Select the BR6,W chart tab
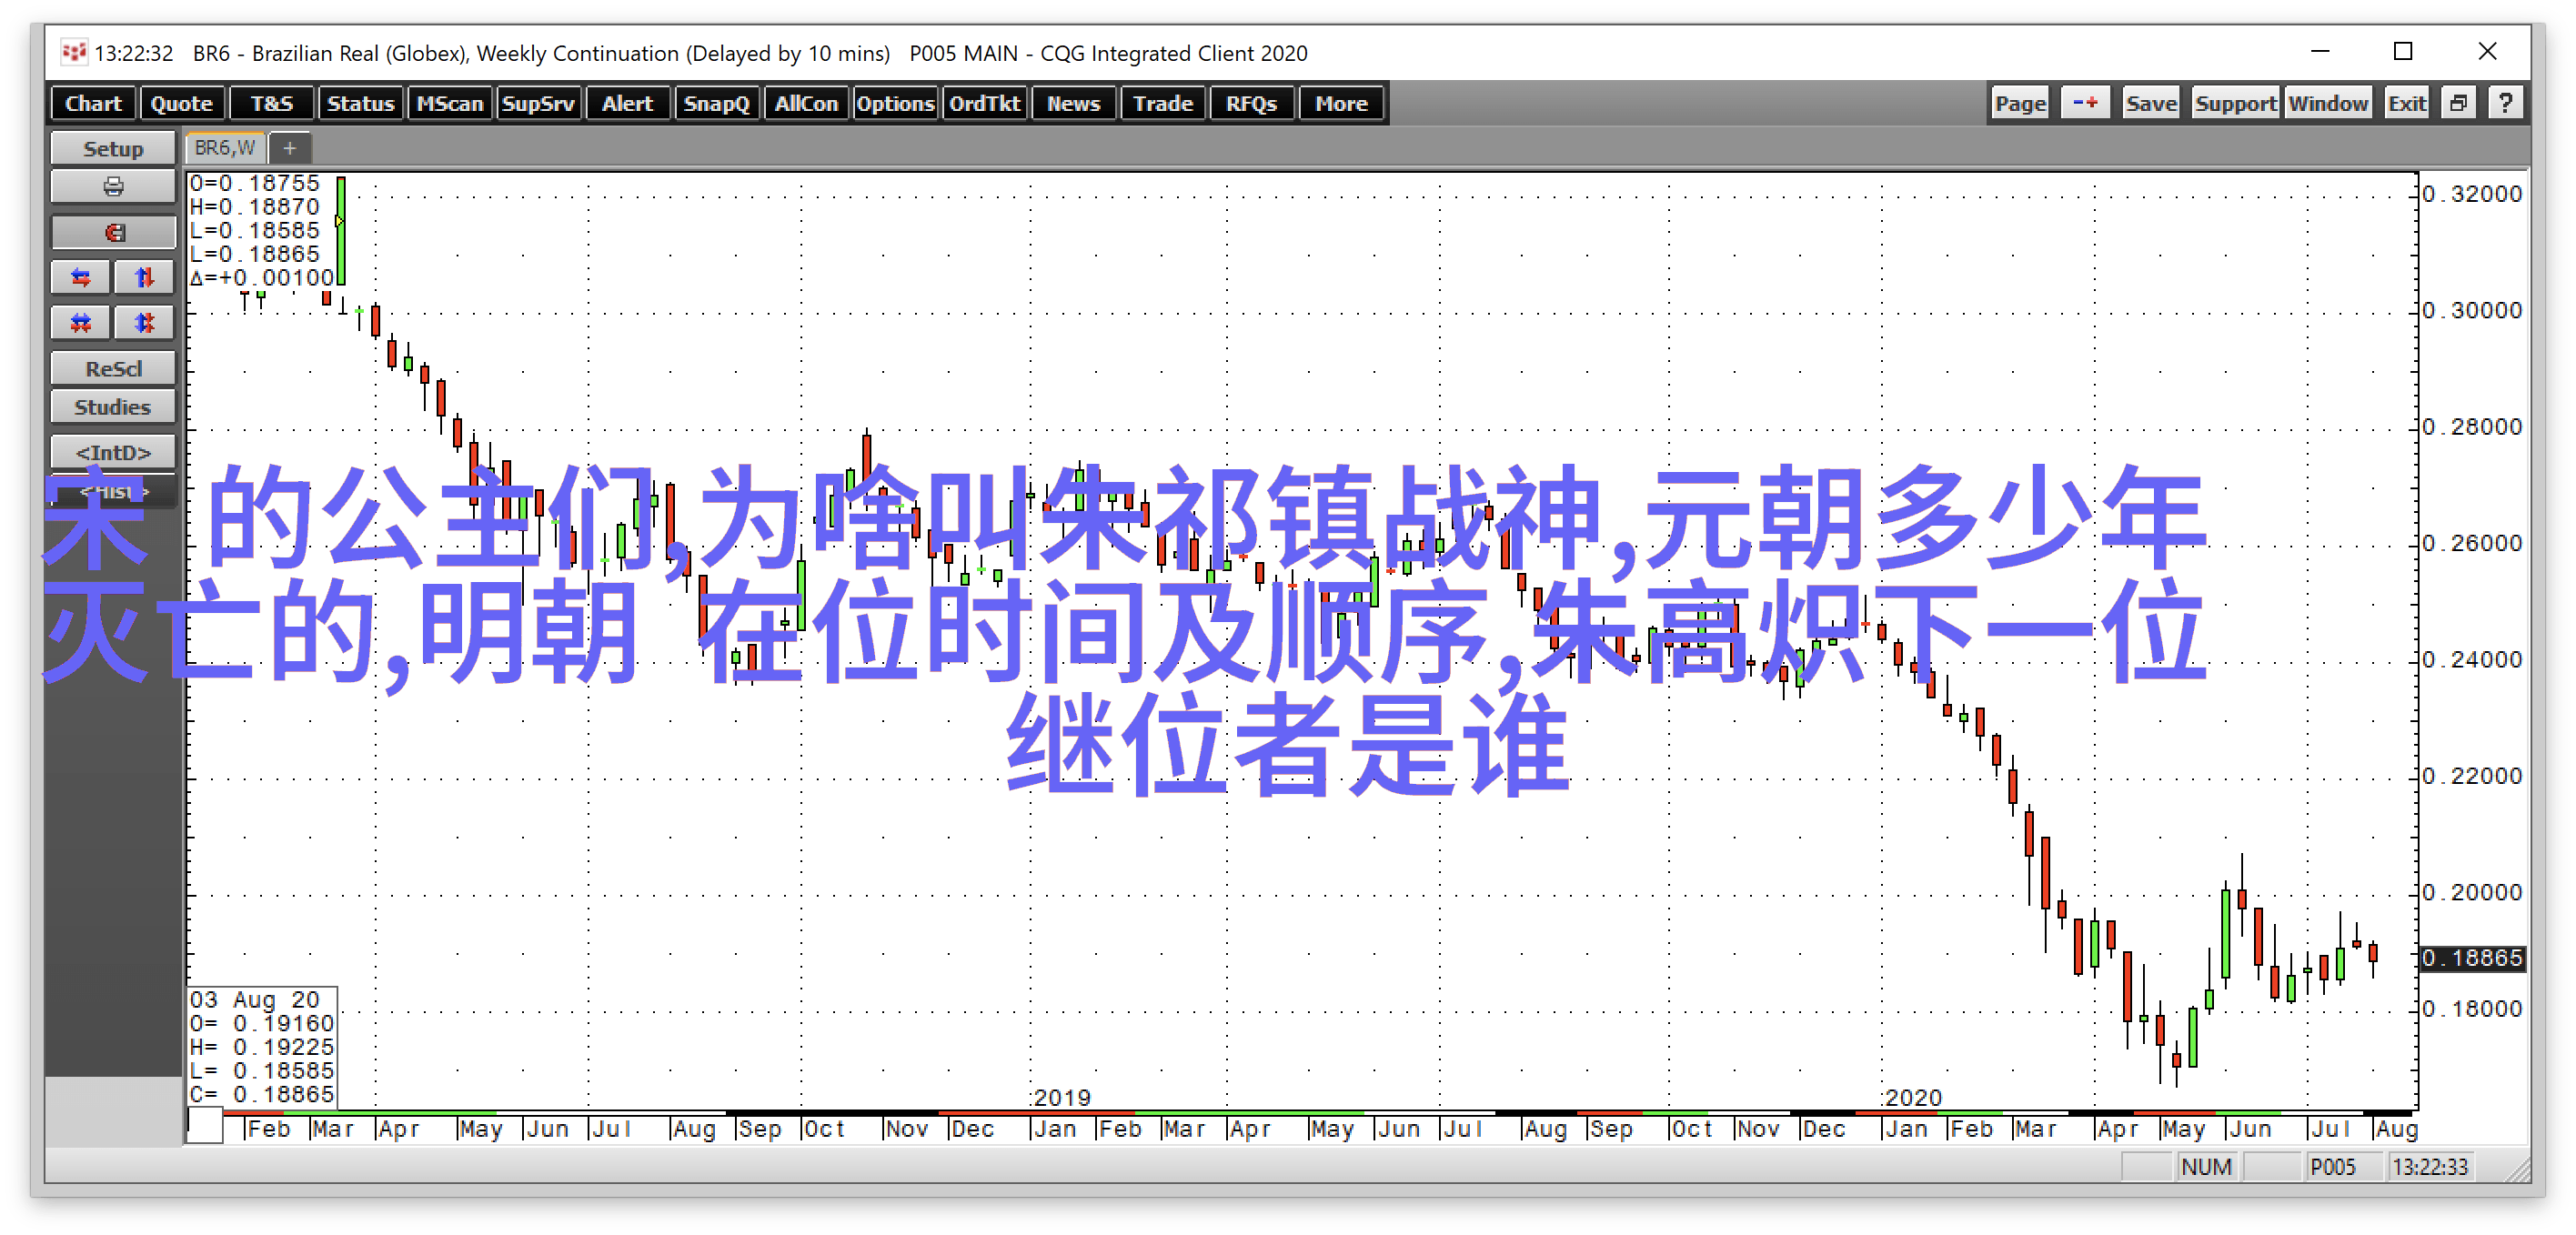2576x1235 pixels. [225, 148]
